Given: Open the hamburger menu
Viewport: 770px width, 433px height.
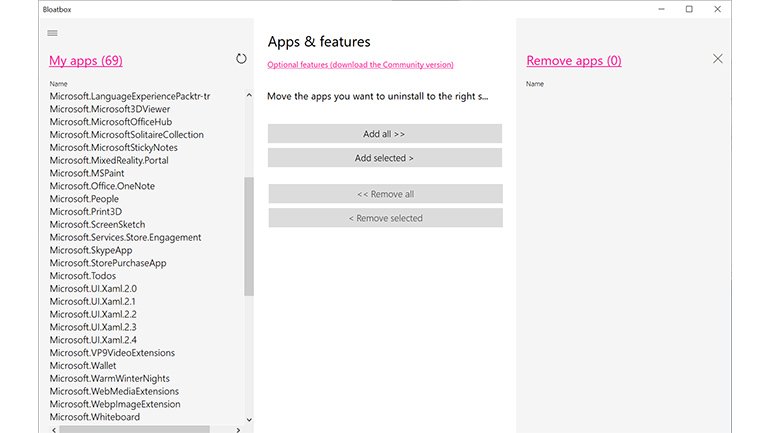Looking at the screenshot, I should [x=53, y=33].
